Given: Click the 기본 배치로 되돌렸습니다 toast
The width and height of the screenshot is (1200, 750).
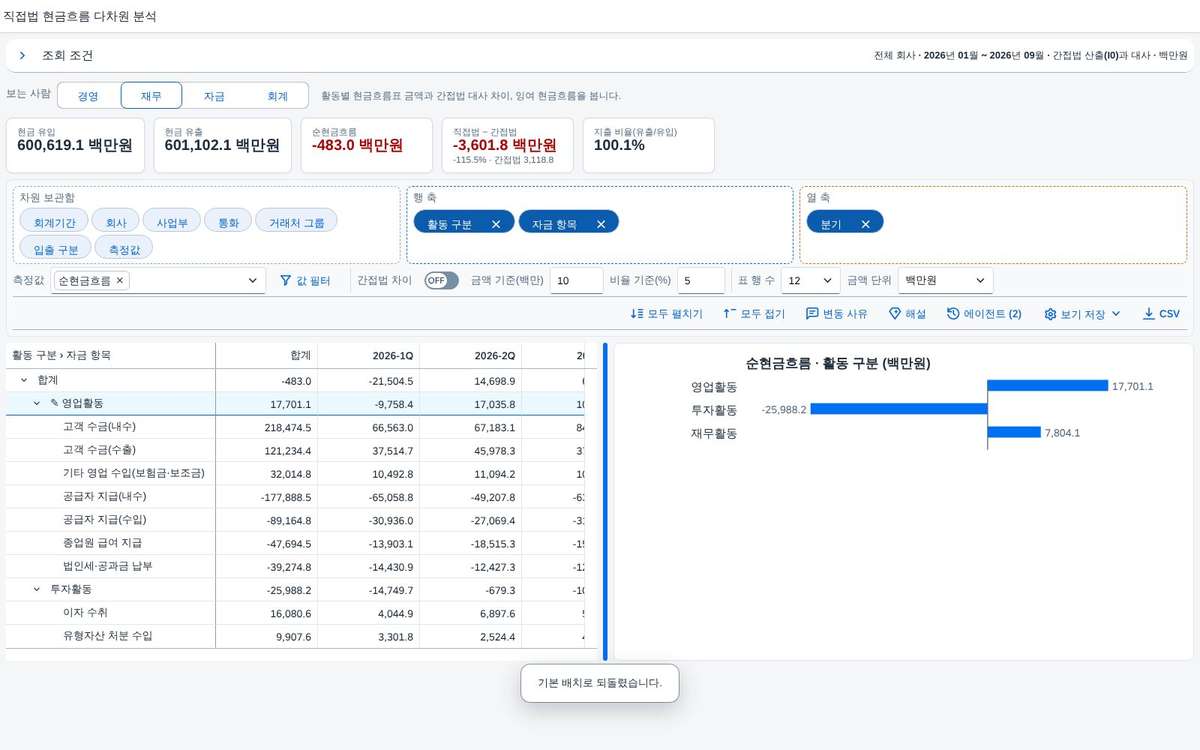Looking at the screenshot, I should [x=600, y=683].
